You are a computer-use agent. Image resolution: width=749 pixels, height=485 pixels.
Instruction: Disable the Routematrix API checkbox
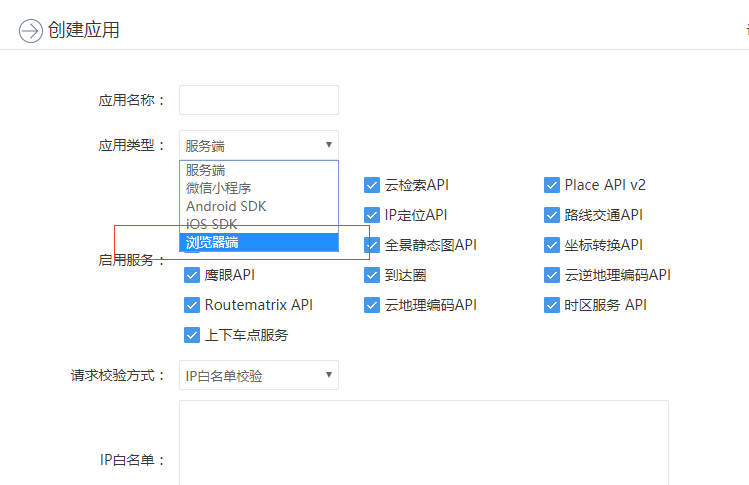[x=192, y=305]
